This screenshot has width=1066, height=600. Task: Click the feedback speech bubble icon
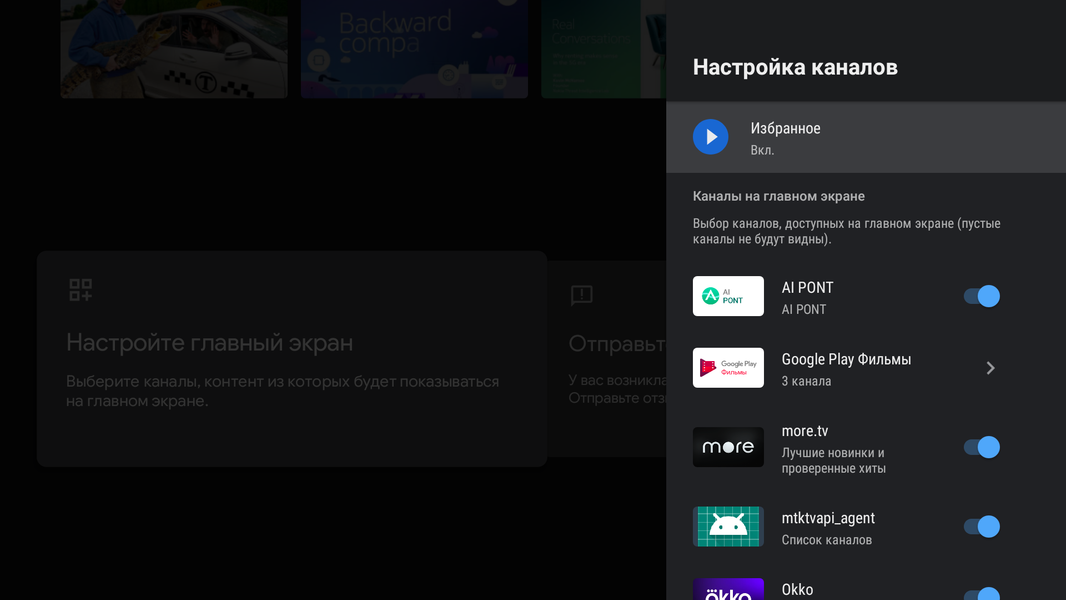pos(582,295)
